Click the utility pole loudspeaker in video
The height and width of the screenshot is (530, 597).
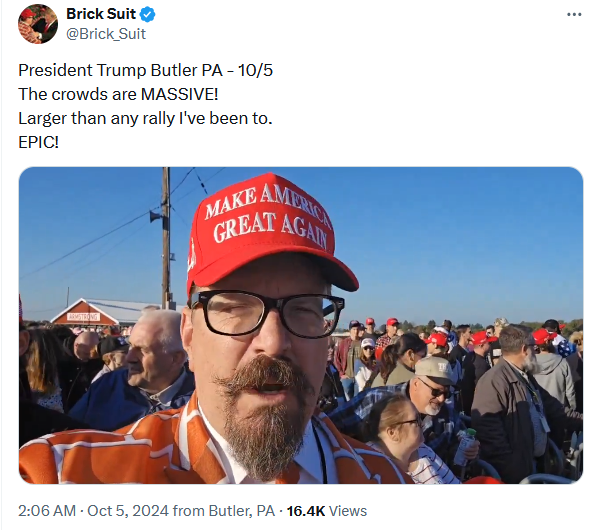point(155,217)
